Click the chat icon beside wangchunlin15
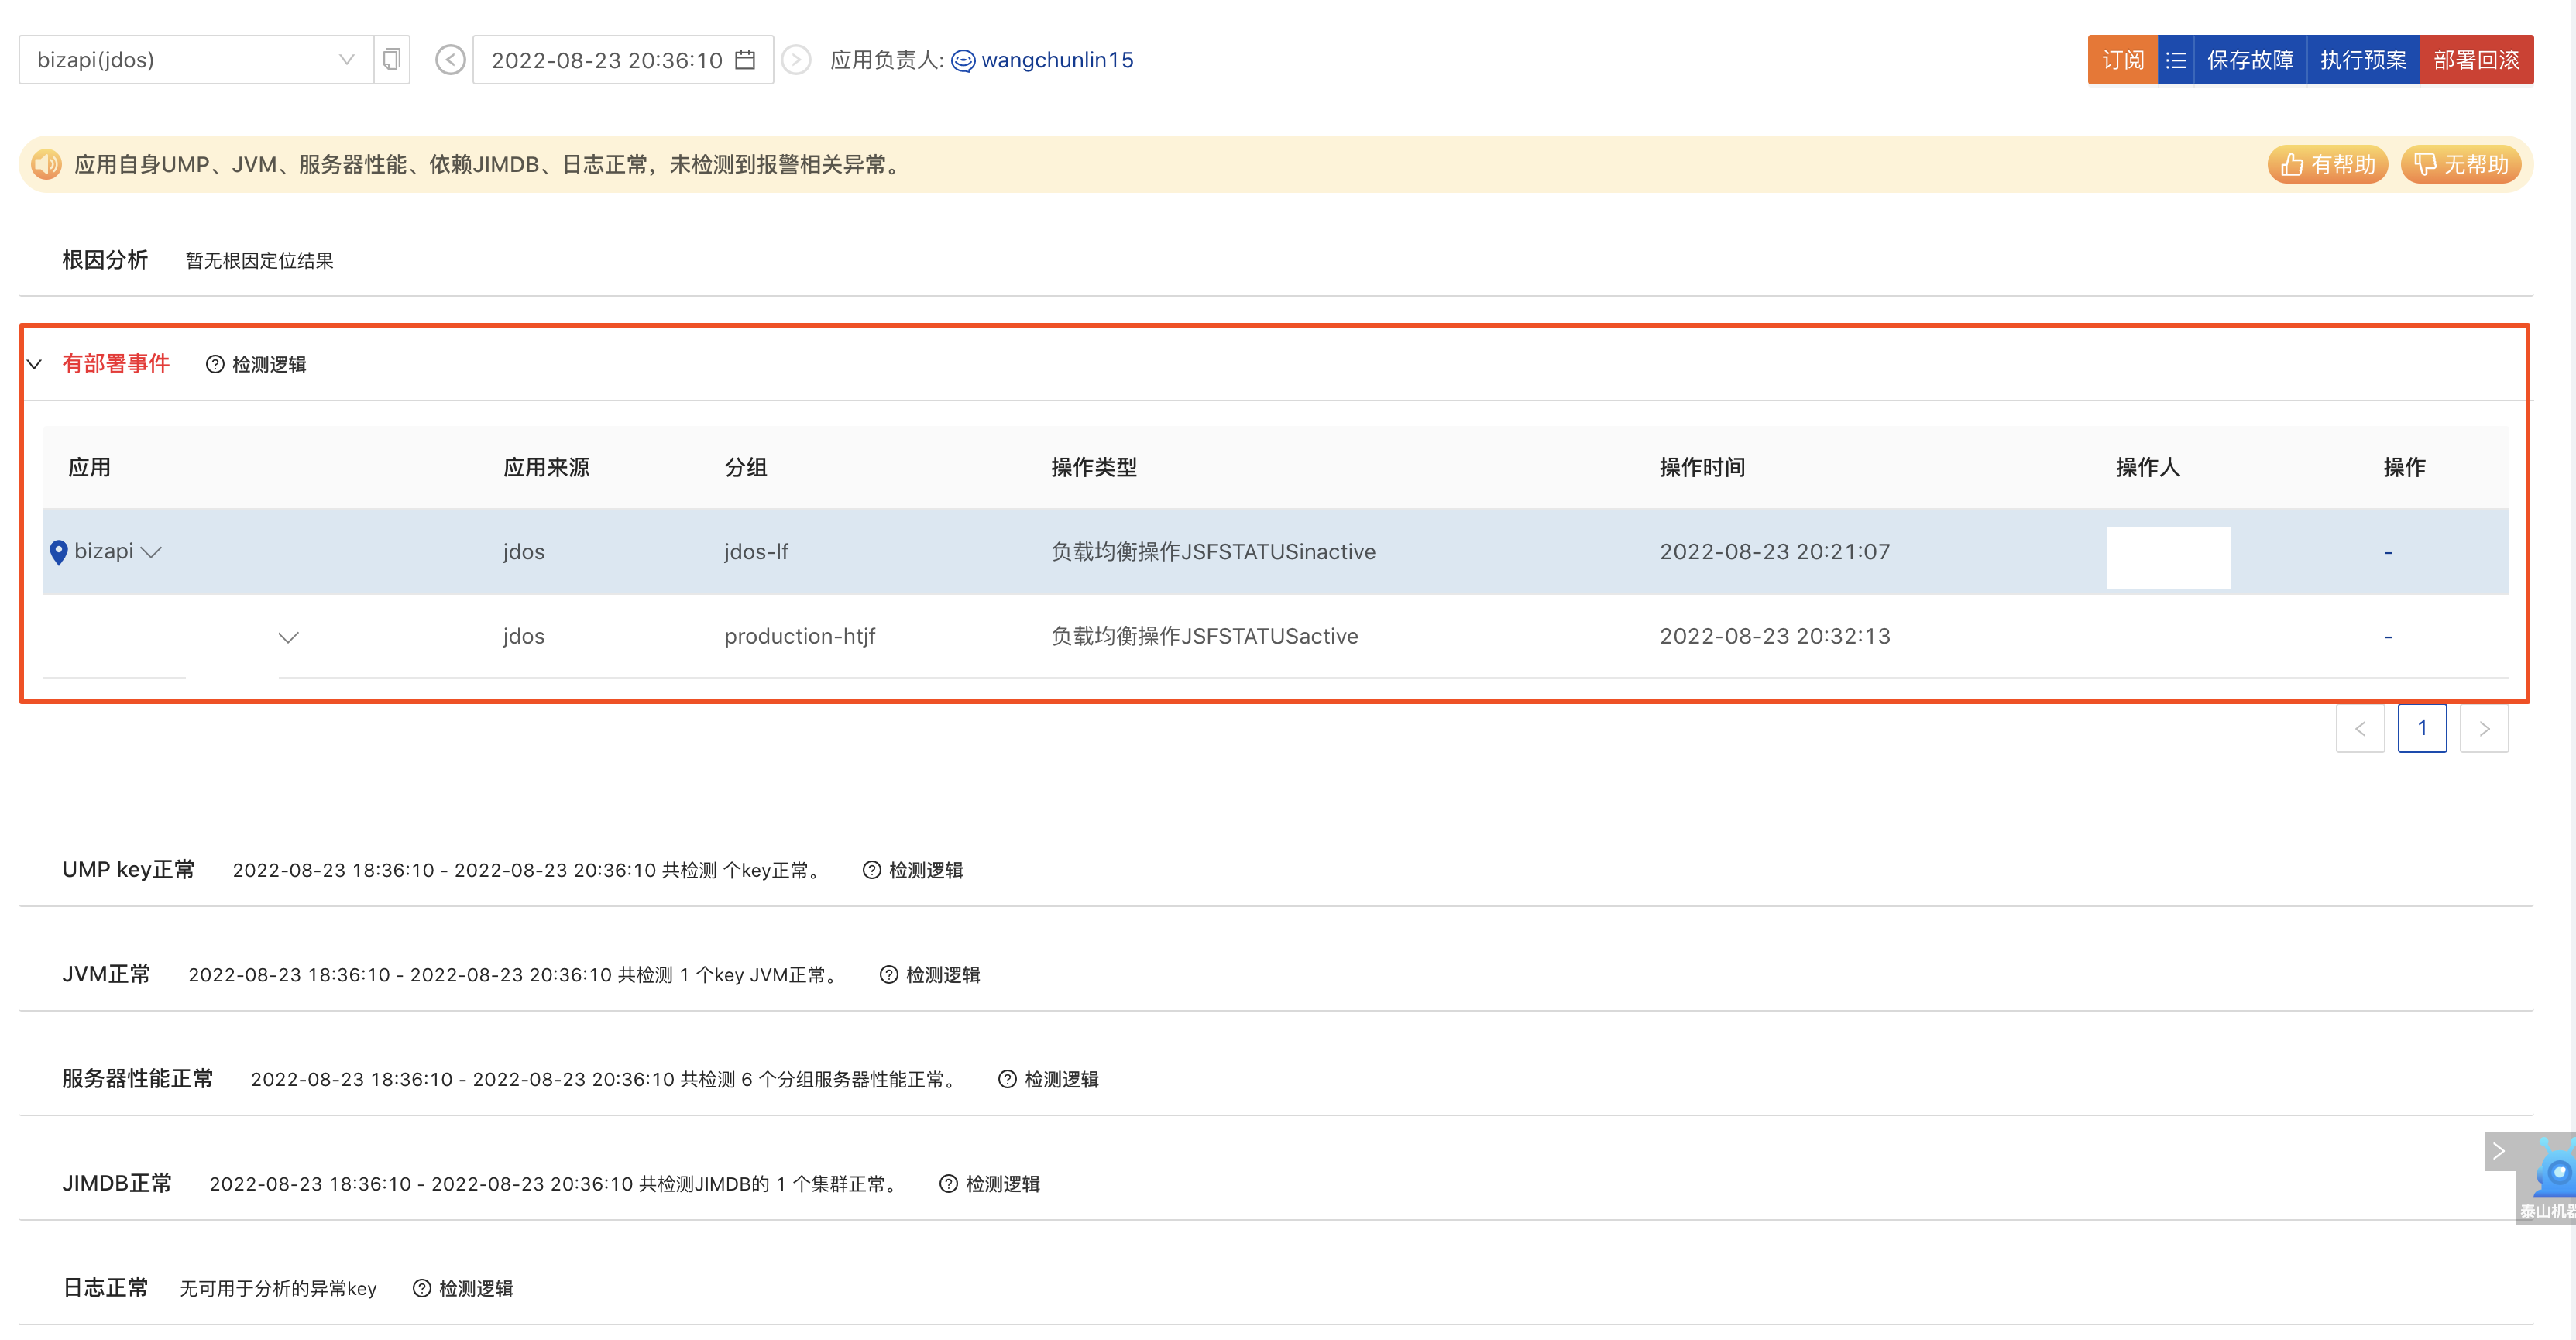This screenshot has width=2576, height=1340. click(963, 61)
